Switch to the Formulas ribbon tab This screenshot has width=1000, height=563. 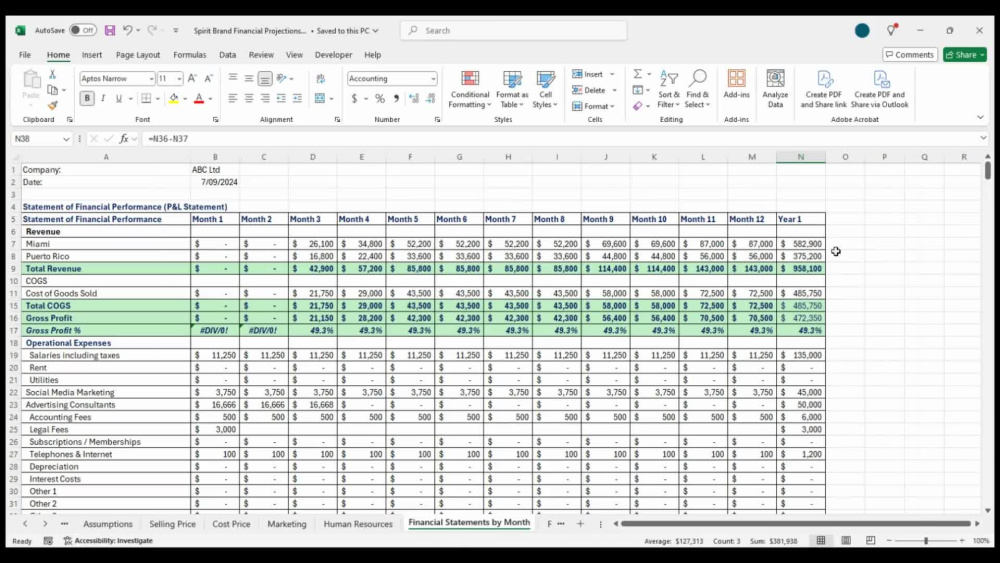pyautogui.click(x=189, y=55)
